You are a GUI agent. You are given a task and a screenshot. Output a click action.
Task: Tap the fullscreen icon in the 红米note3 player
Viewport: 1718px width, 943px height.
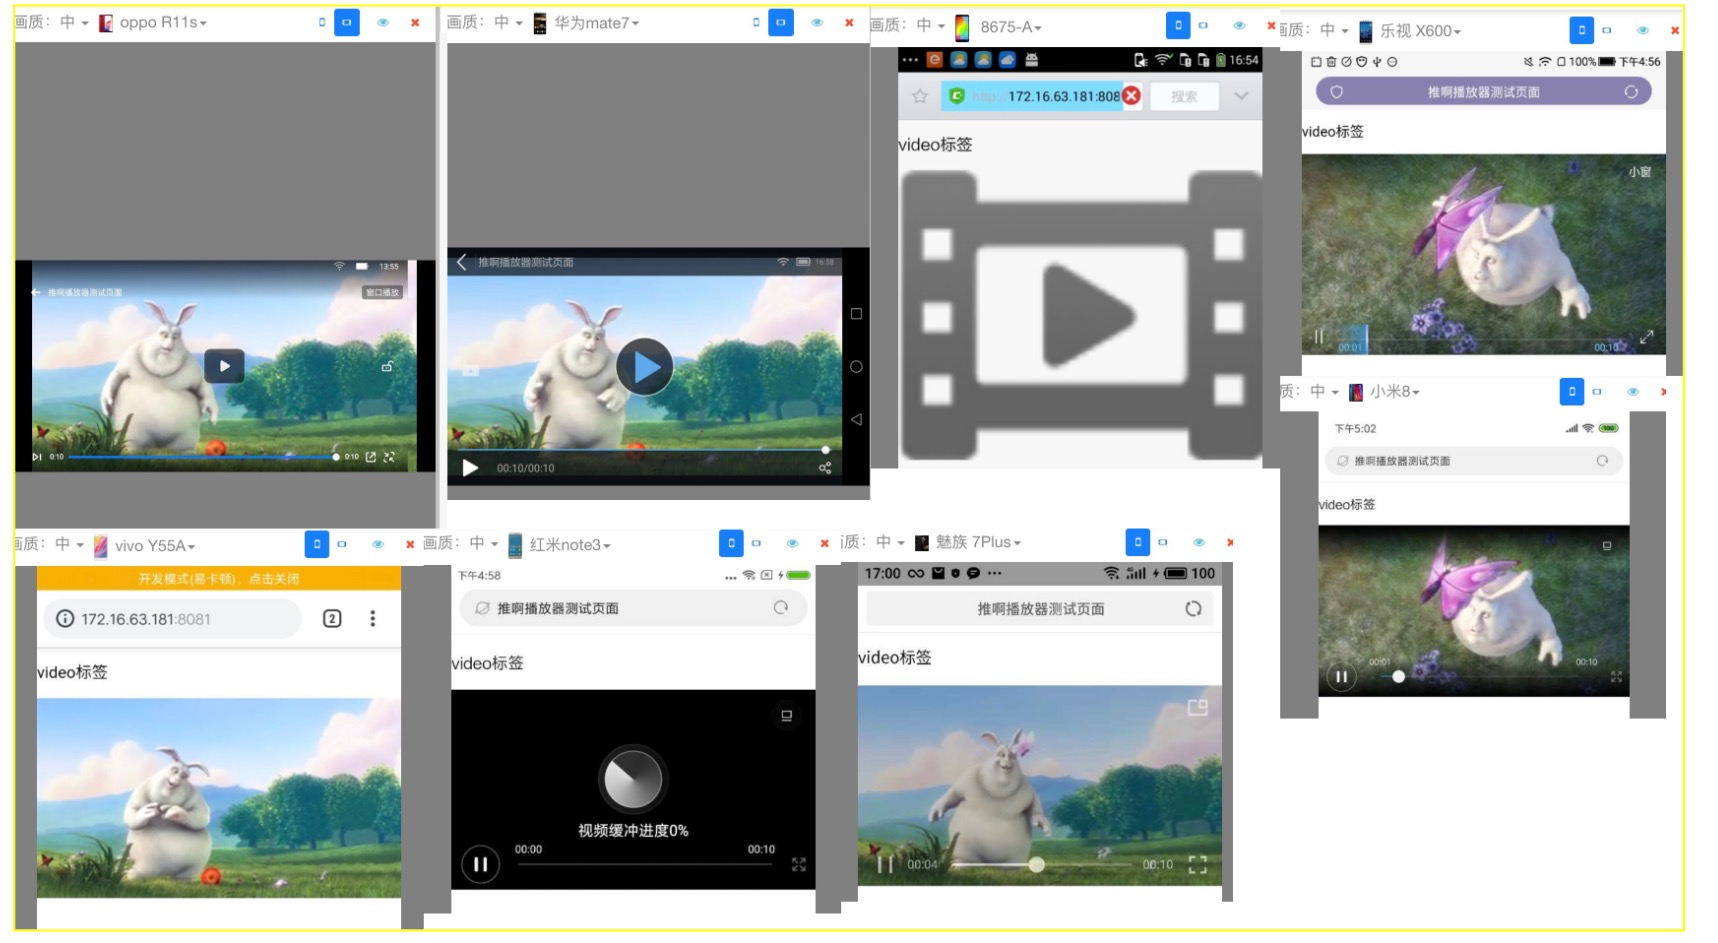pos(798,864)
